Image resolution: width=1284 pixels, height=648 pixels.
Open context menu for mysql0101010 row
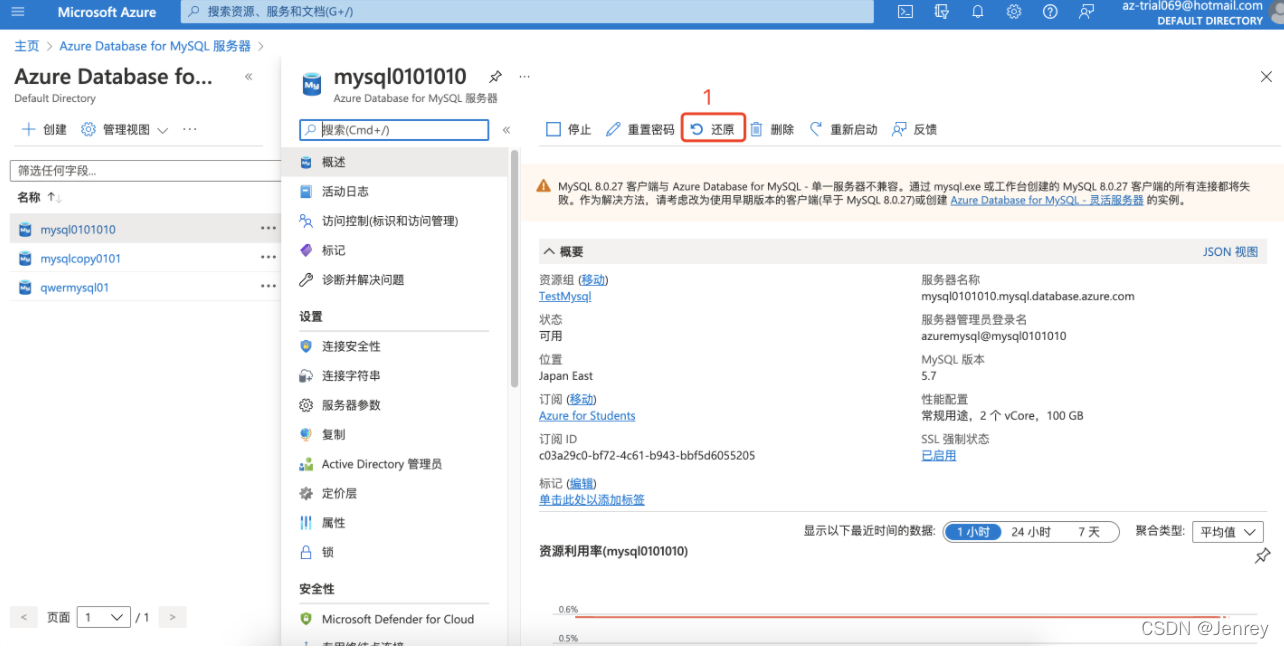268,229
